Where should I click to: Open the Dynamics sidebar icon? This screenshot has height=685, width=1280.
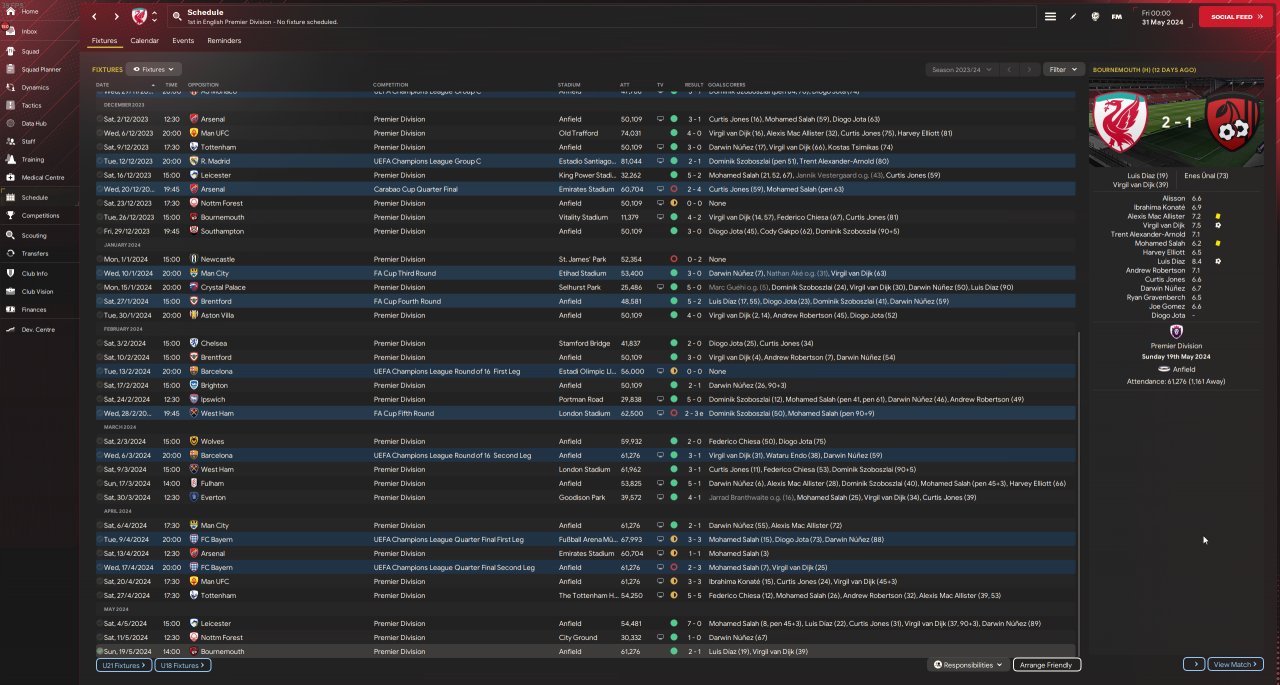point(9,87)
